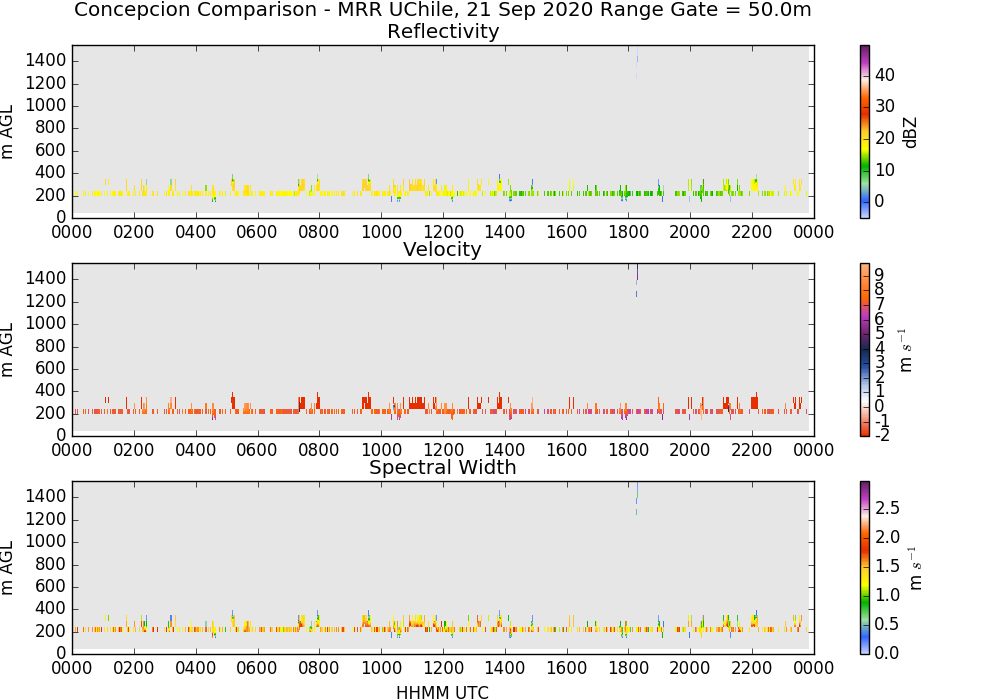Click the m AGL label of Velocity plot
Image resolution: width=1000 pixels, height=700 pixels.
click(7, 350)
